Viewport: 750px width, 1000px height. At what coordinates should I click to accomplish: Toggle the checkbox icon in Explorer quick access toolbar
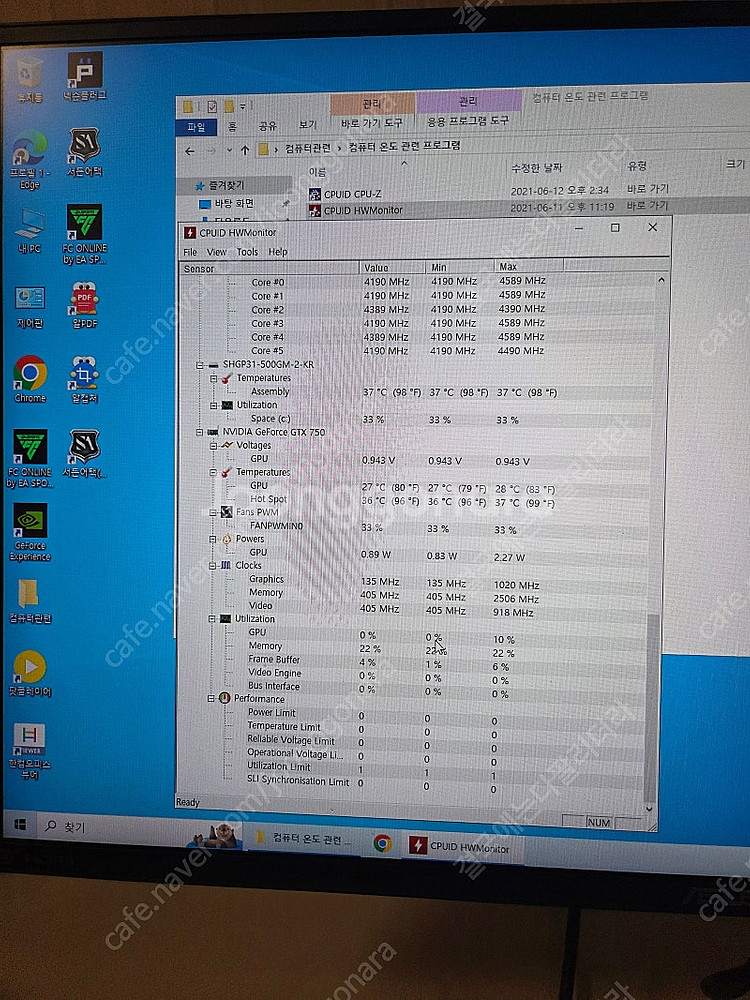(x=212, y=107)
